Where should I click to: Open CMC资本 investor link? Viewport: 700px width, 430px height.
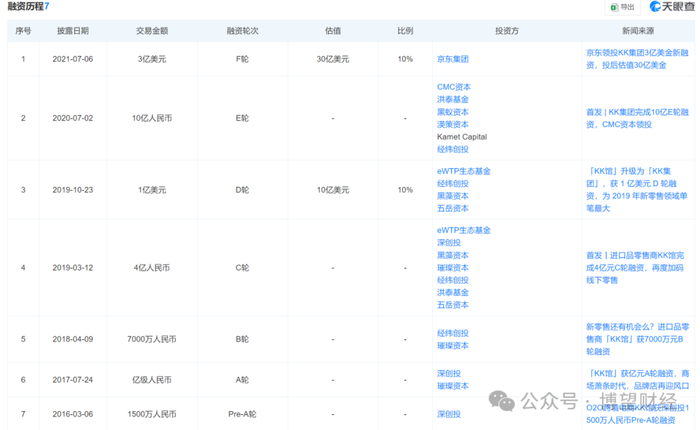pos(454,87)
